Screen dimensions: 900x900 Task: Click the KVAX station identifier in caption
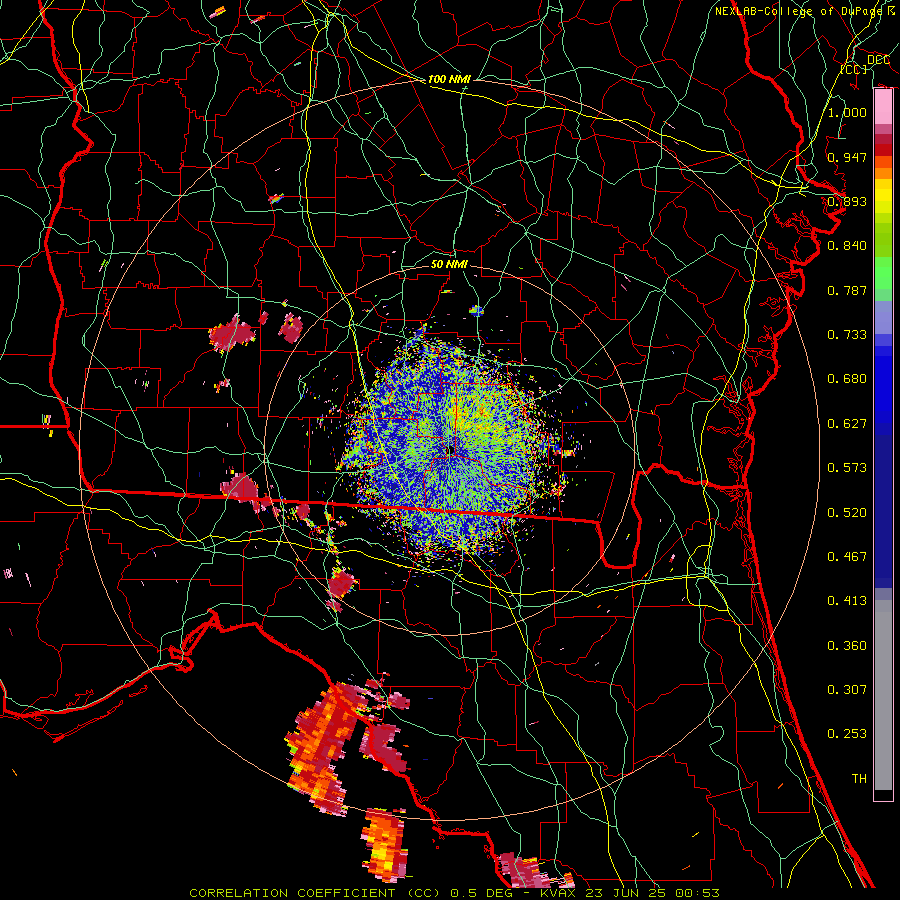(557, 893)
